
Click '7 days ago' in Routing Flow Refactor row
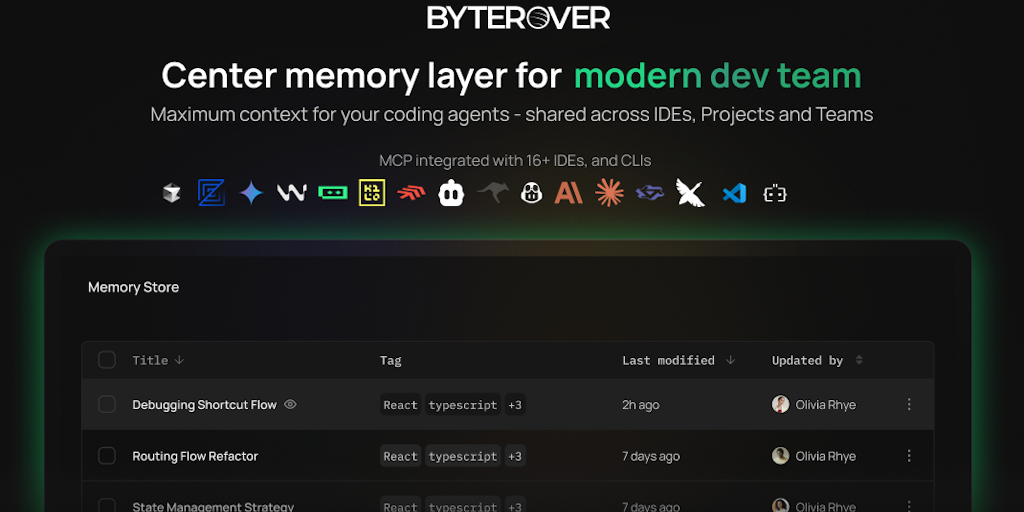[651, 456]
